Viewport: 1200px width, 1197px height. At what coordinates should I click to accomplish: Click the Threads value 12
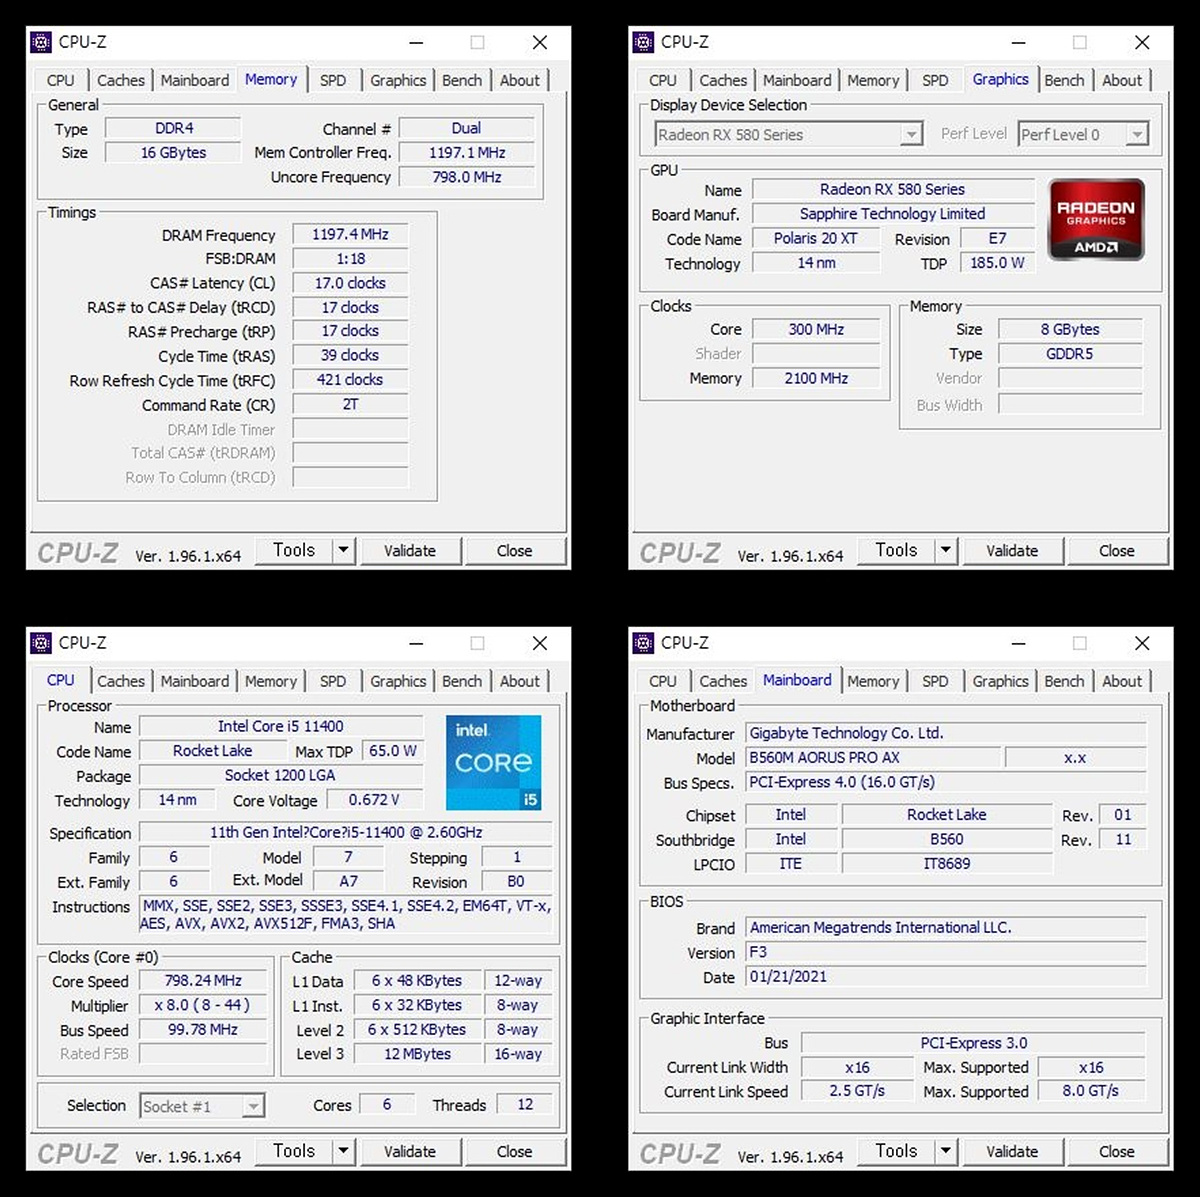tap(525, 1105)
